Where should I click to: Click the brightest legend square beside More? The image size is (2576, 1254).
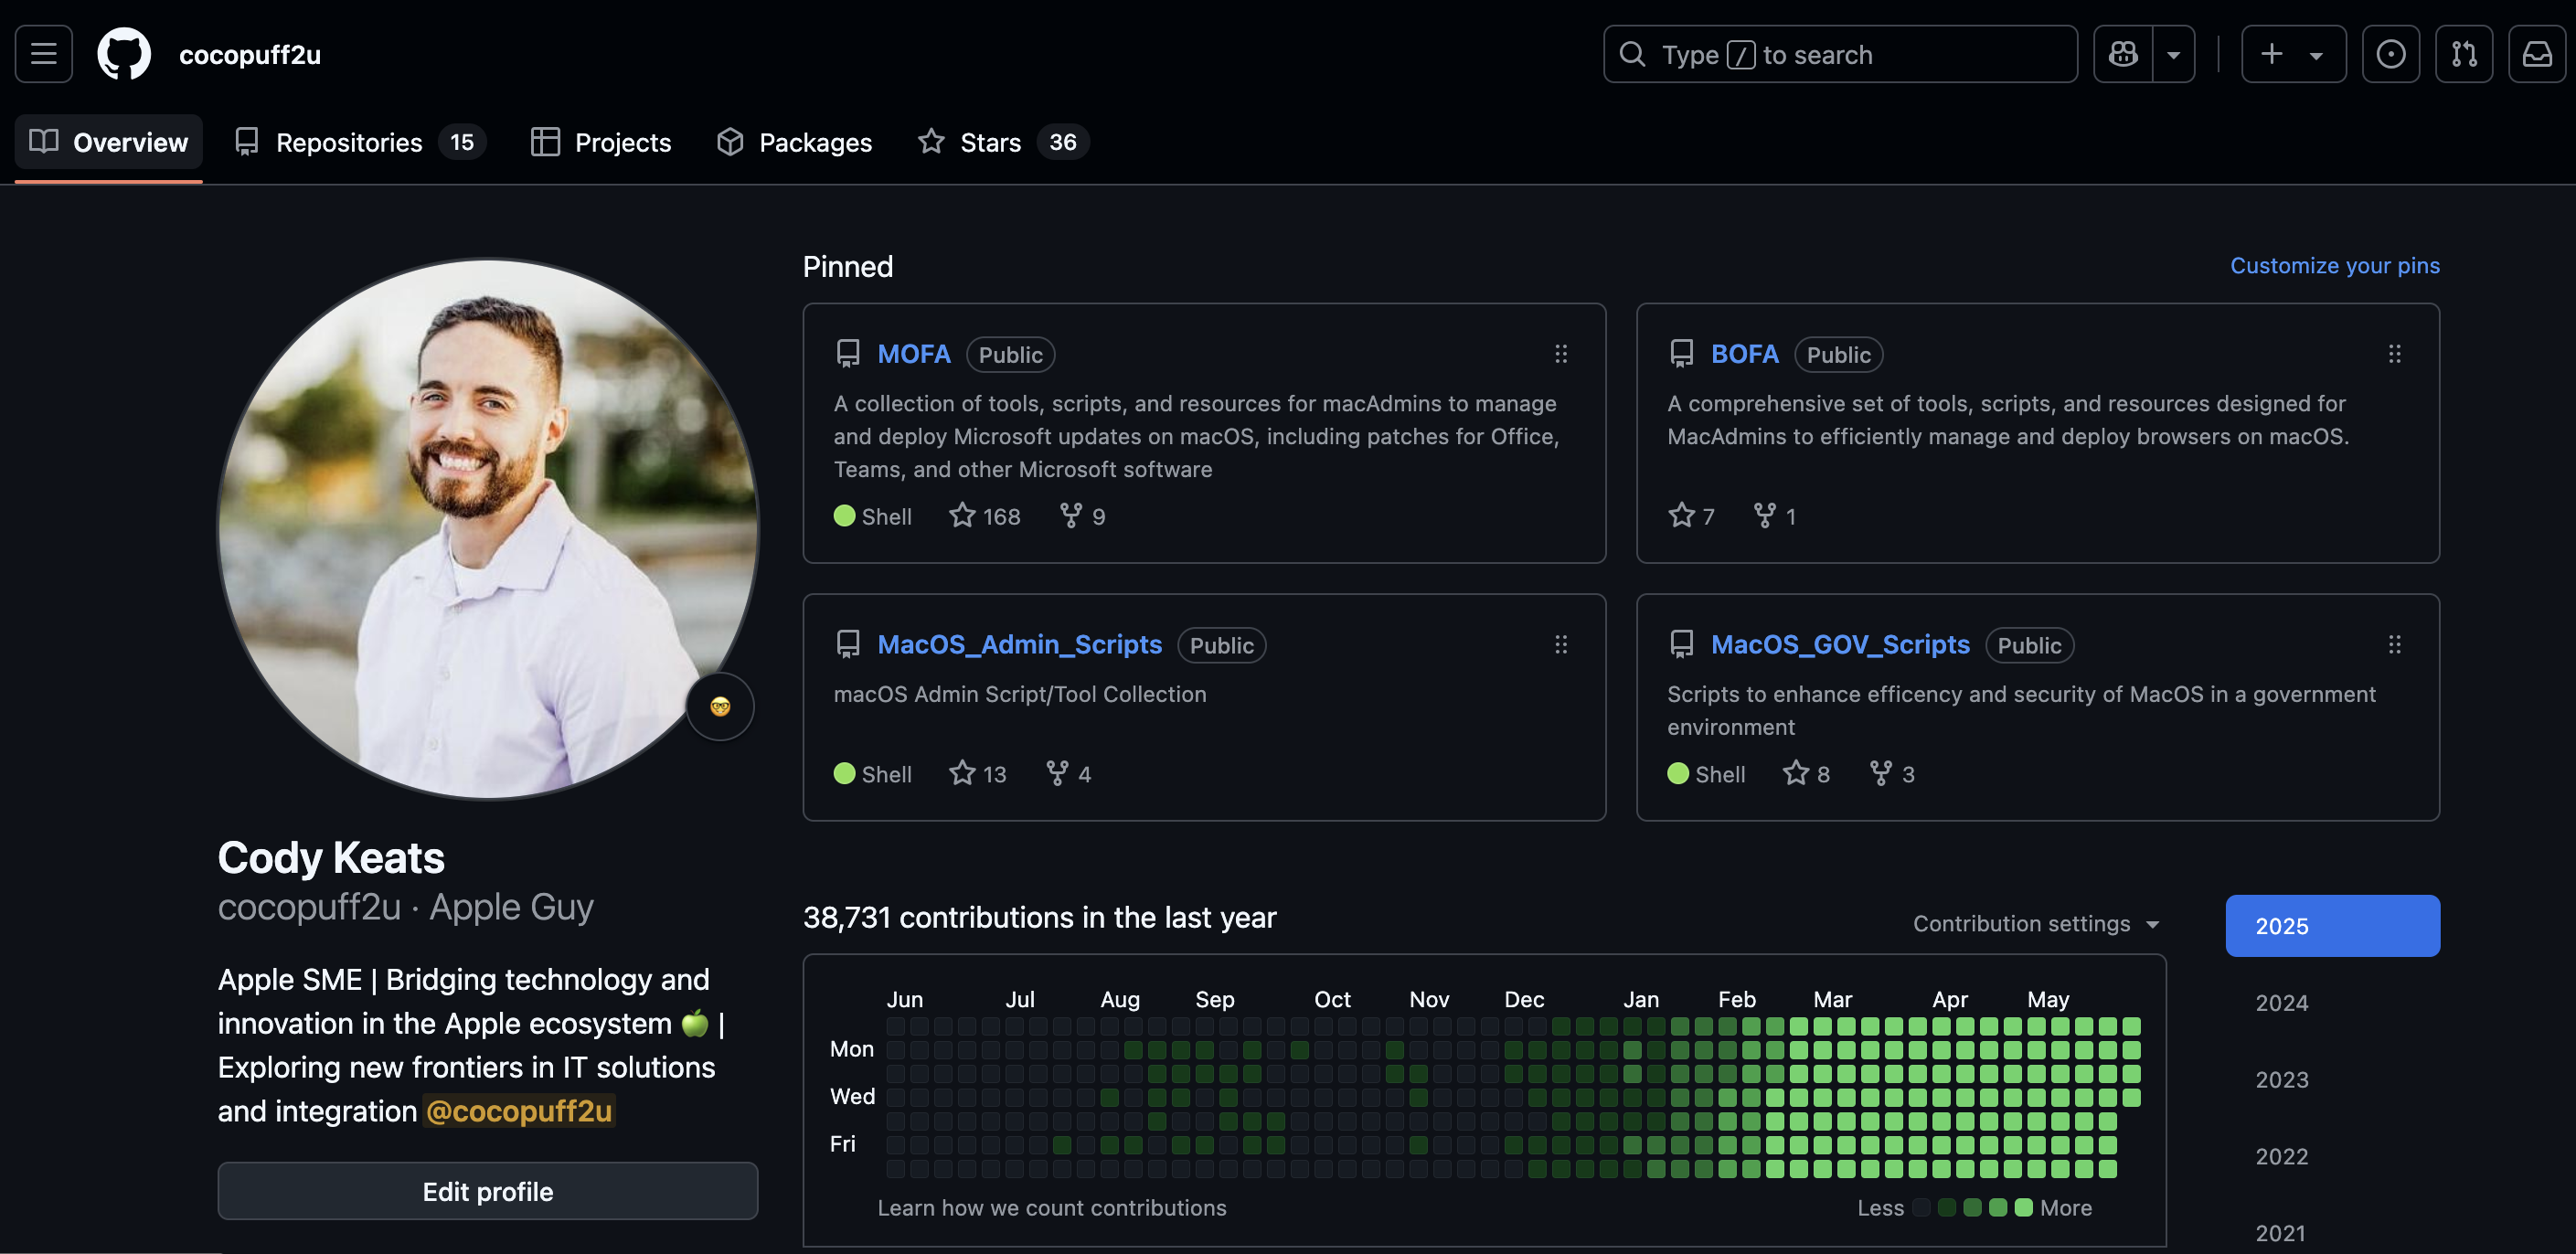2024,1208
